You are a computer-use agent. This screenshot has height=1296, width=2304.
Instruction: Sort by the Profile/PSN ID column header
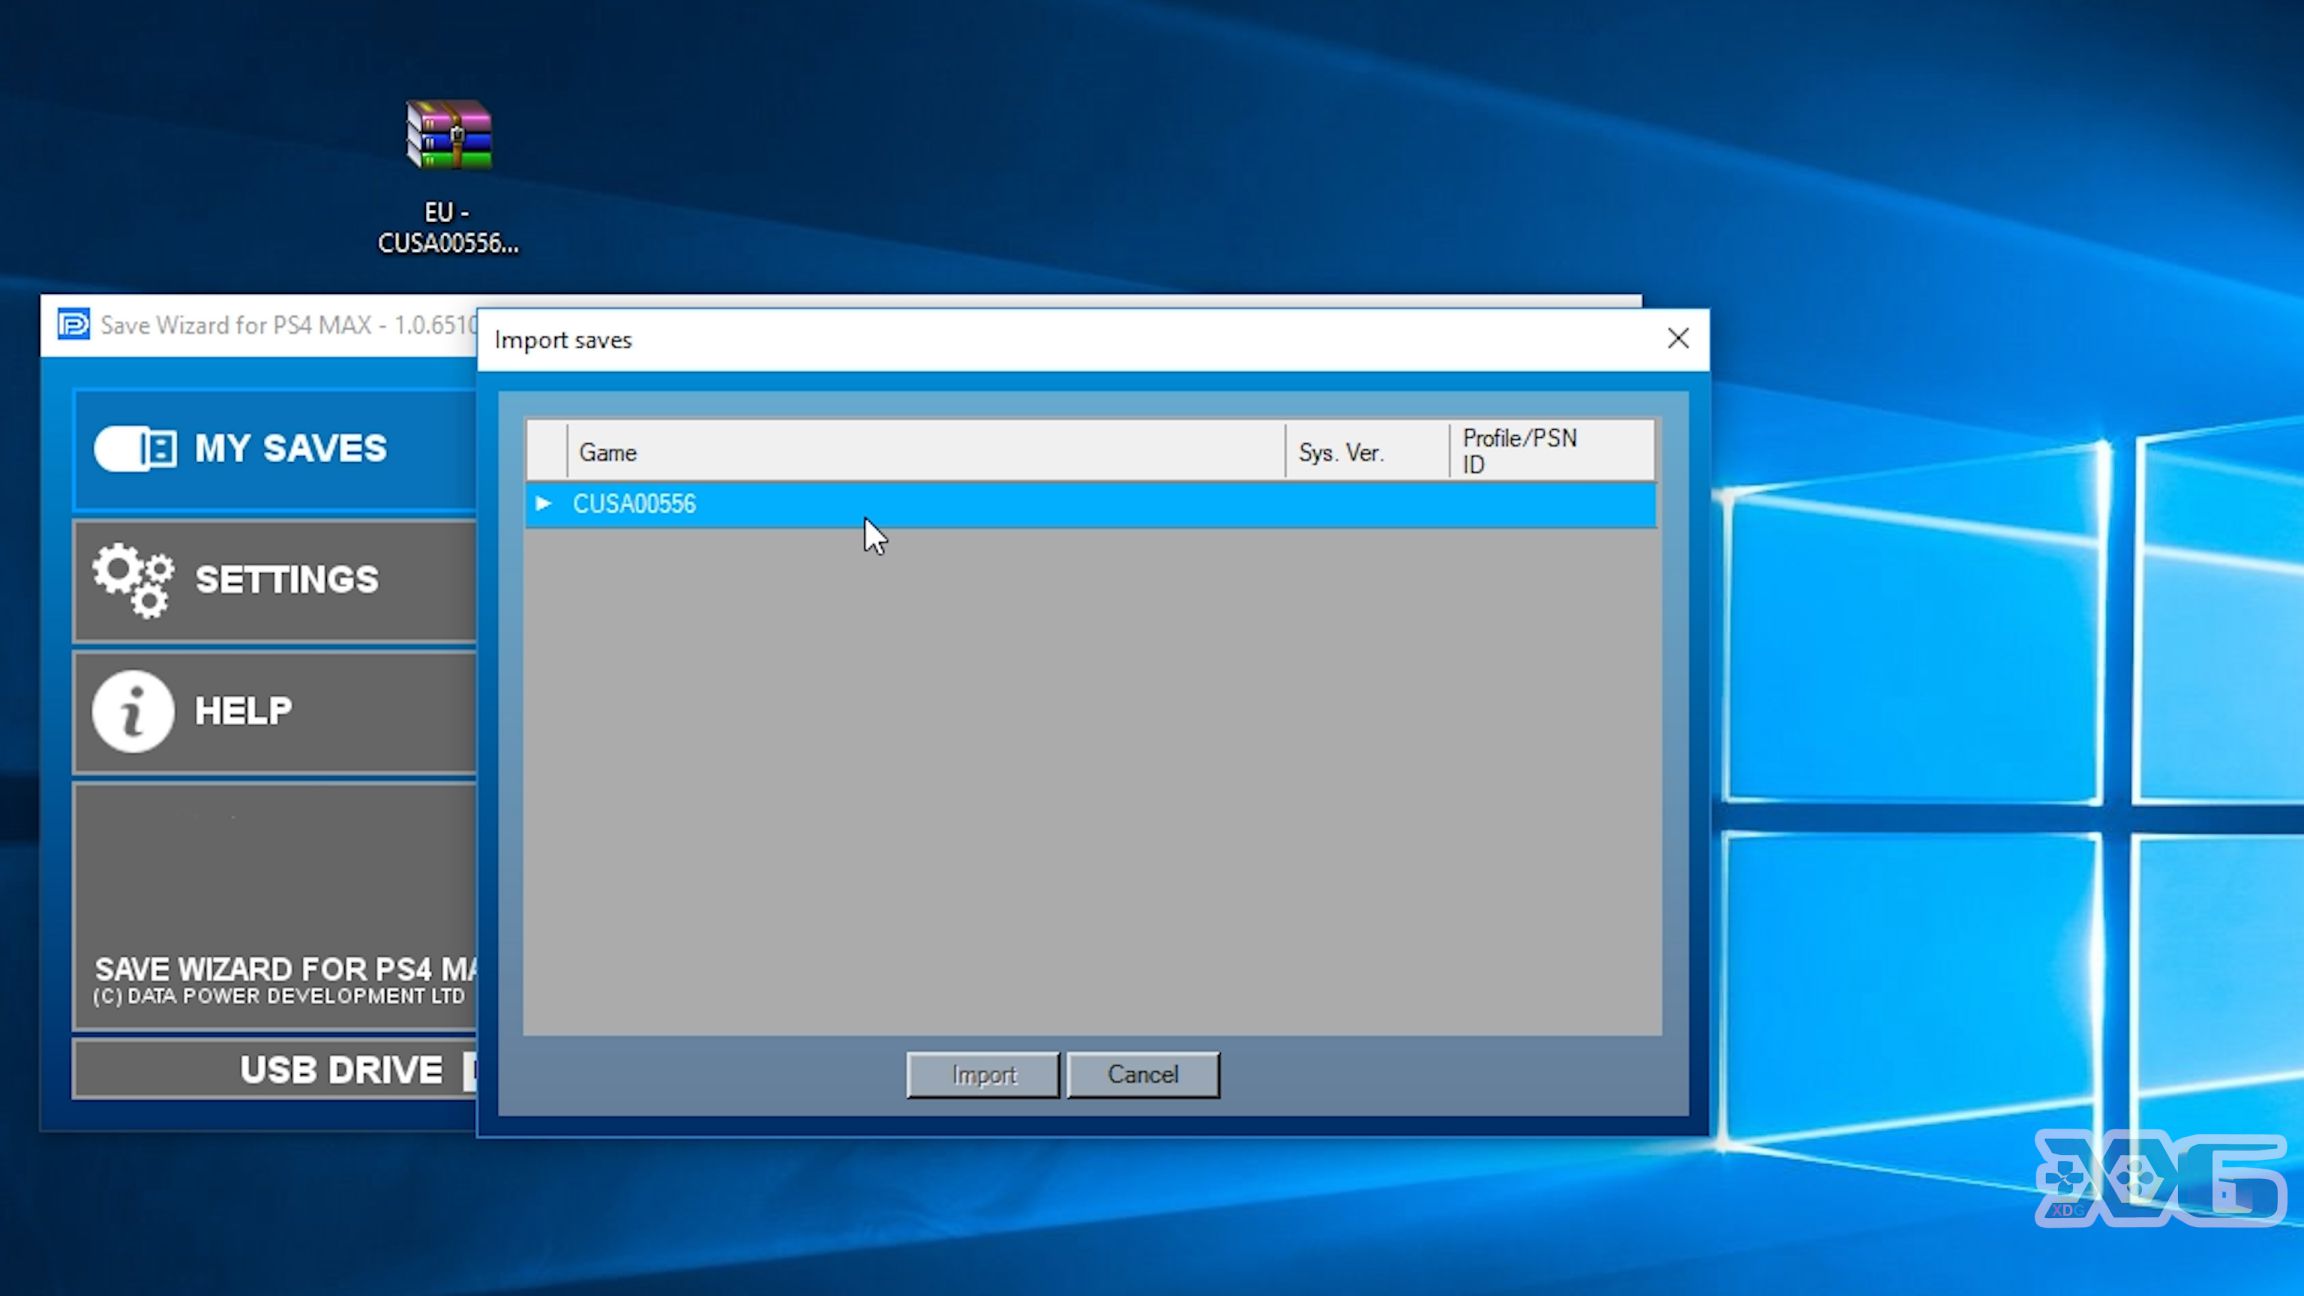pos(1552,451)
